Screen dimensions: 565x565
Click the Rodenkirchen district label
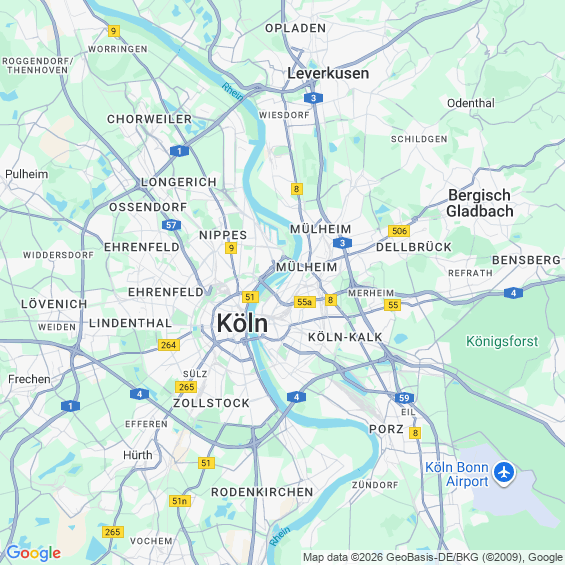tap(262, 492)
